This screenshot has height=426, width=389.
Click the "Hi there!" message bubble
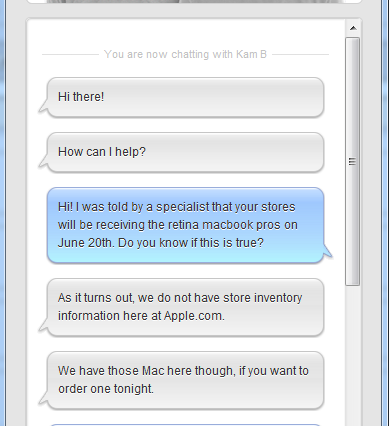[185, 97]
